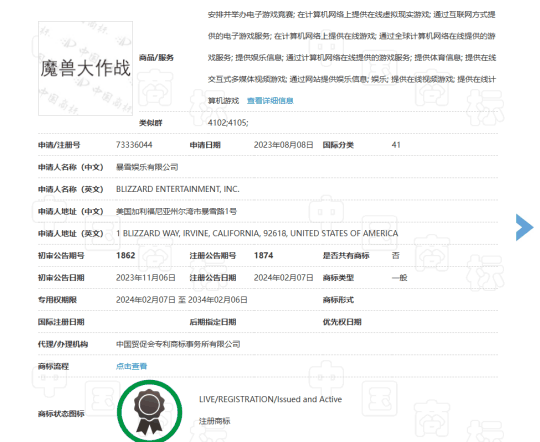Select the 1 BLIZZARD WAY, IRVINE address
The width and height of the screenshot is (540, 442).
click(257, 233)
